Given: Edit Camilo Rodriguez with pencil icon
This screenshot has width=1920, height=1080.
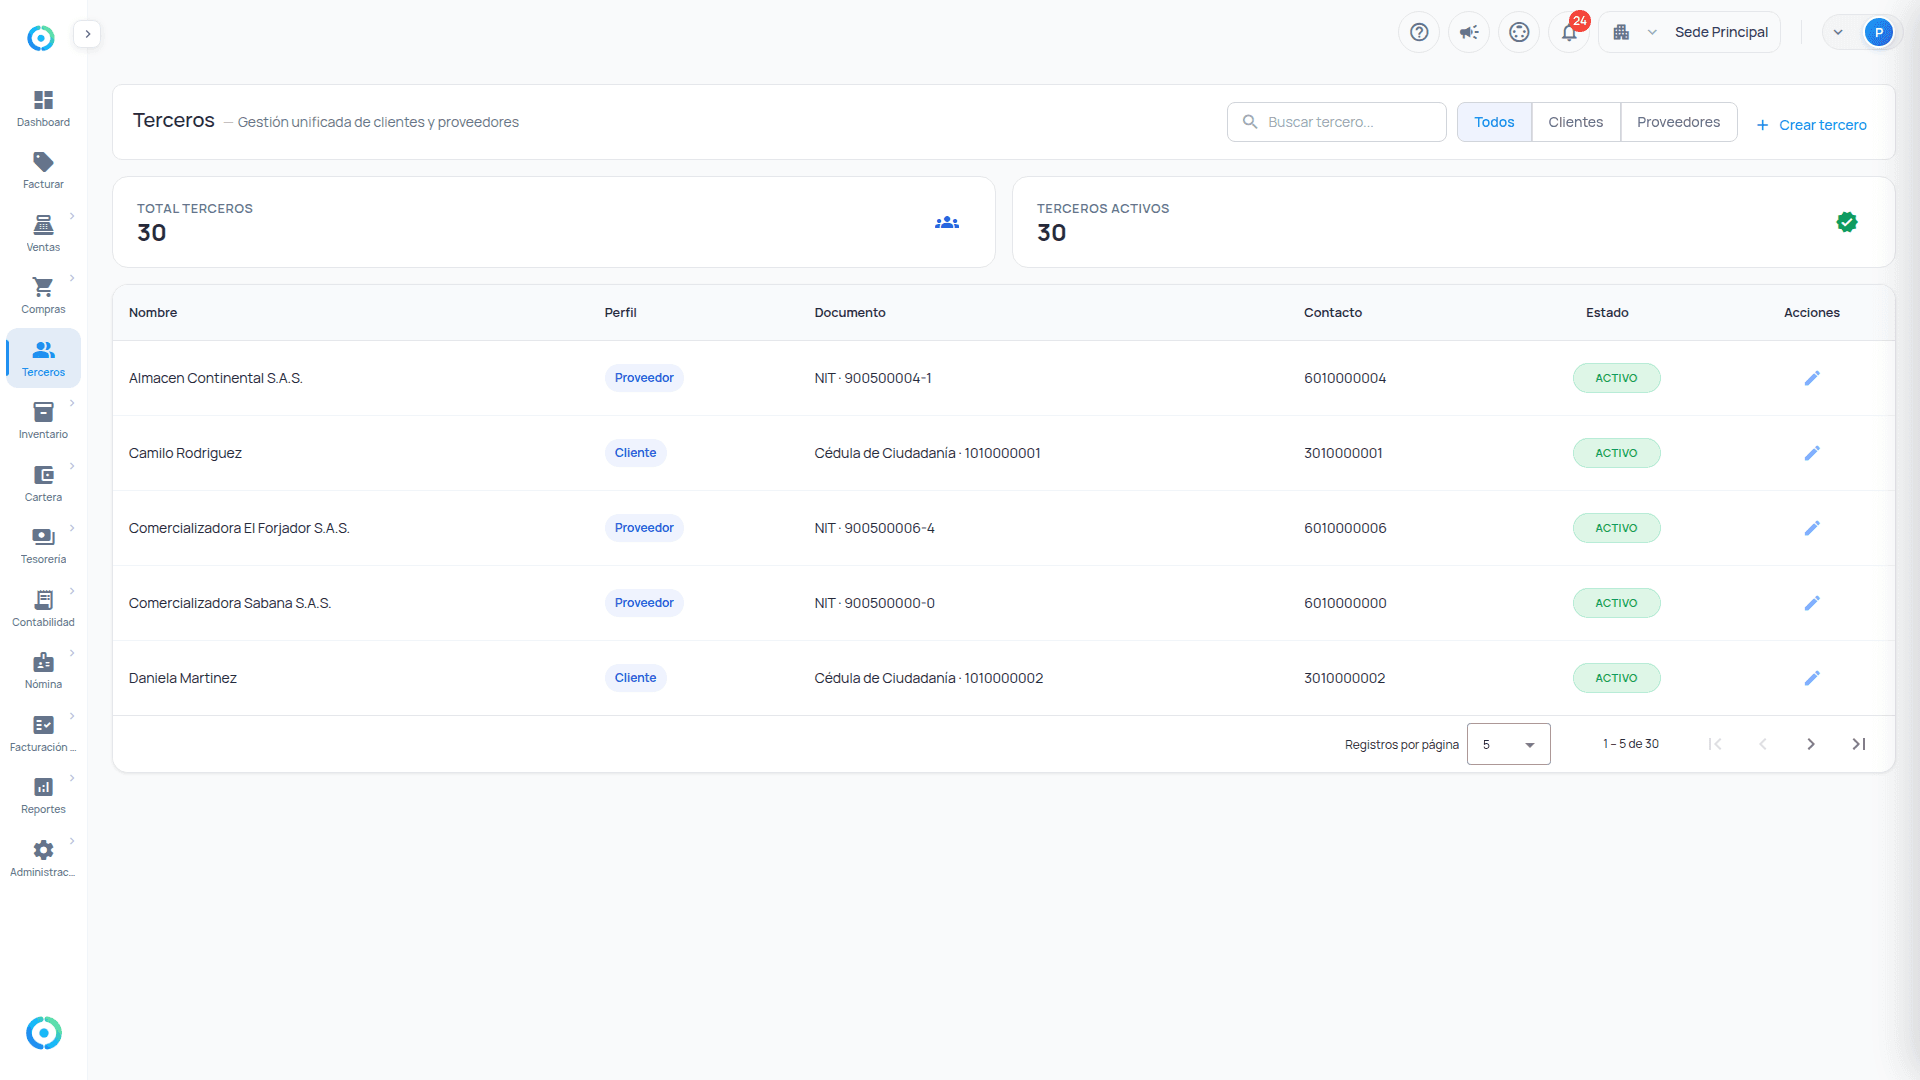Looking at the screenshot, I should (1812, 453).
